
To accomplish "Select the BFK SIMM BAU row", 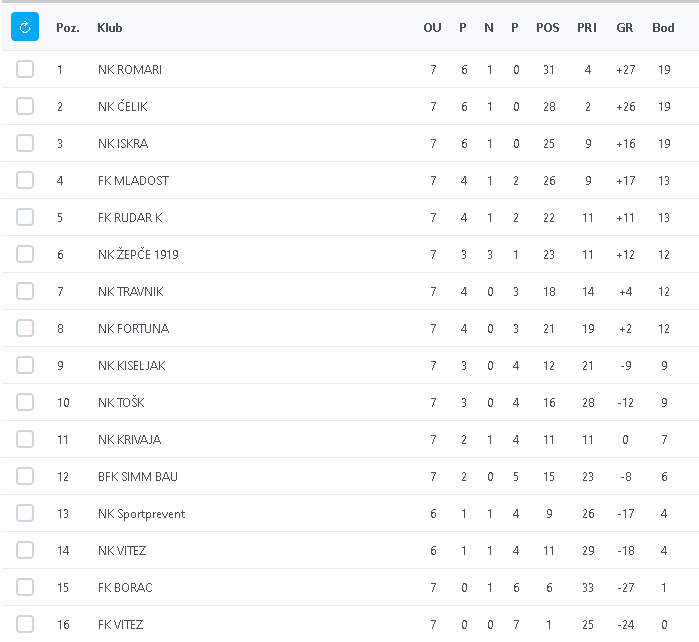I will [138, 476].
